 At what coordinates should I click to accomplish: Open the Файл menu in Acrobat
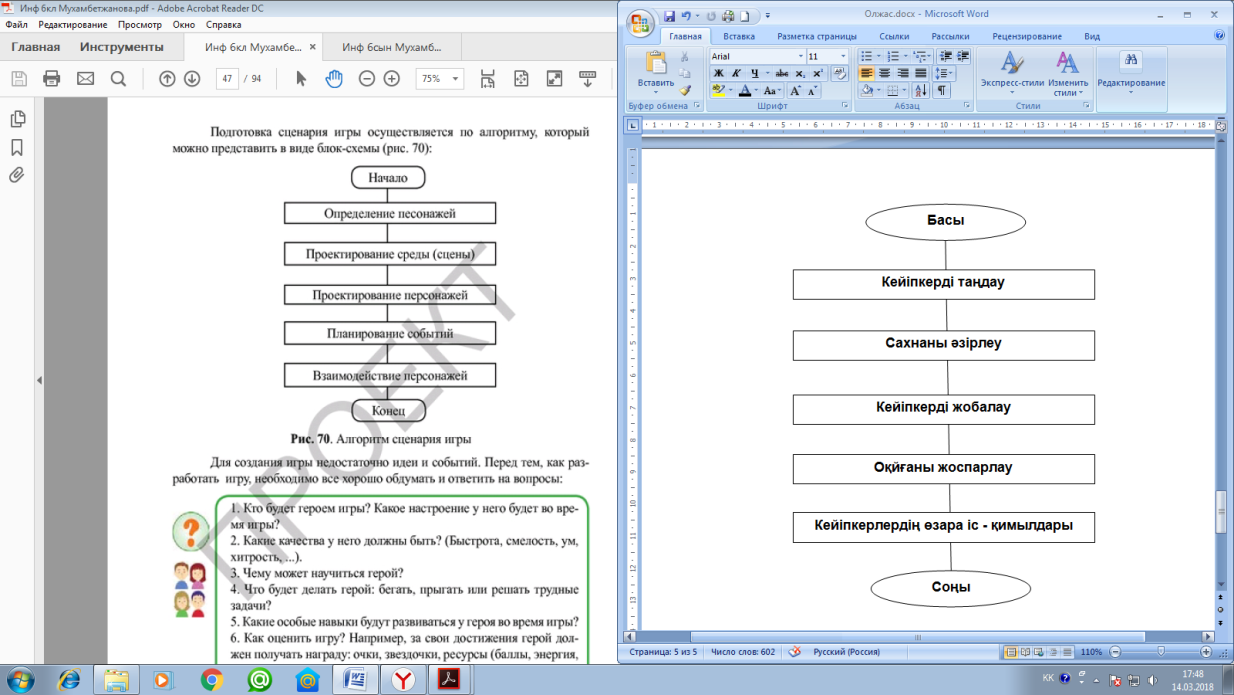click(x=16, y=24)
